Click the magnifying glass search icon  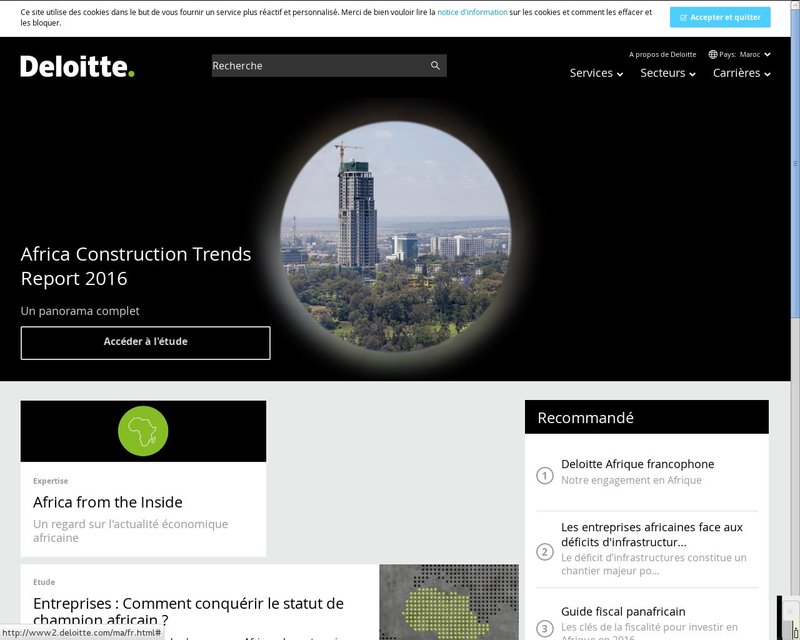click(435, 66)
